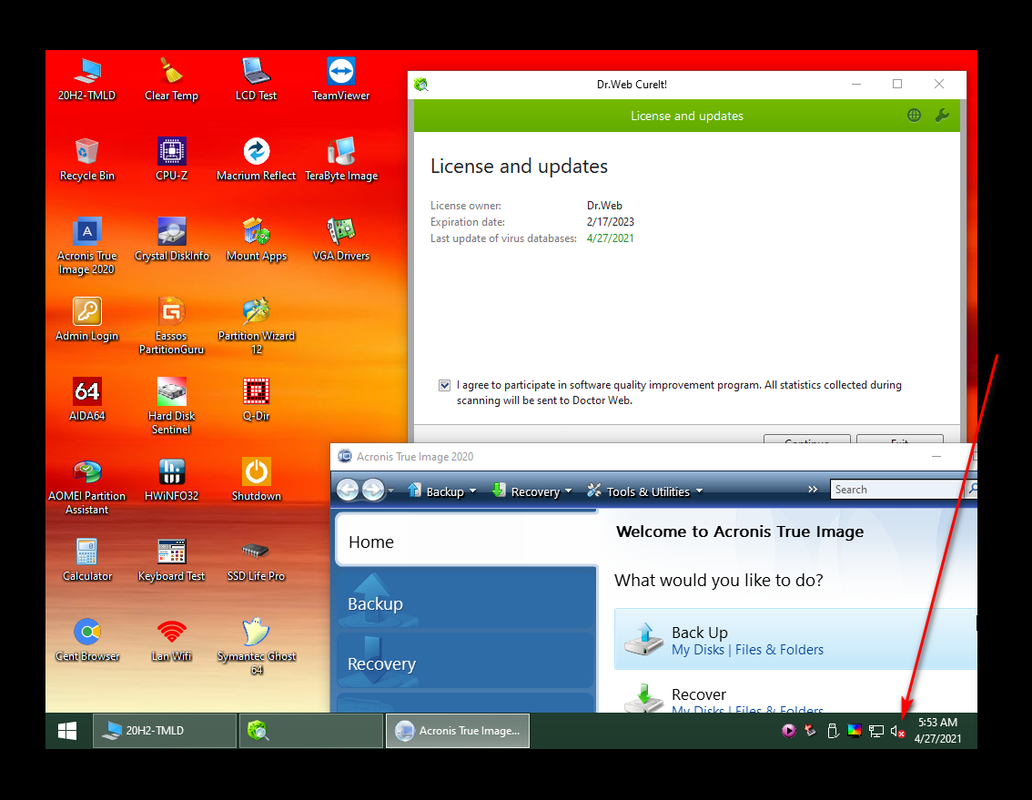Click the Shutdown desktop icon

point(256,480)
